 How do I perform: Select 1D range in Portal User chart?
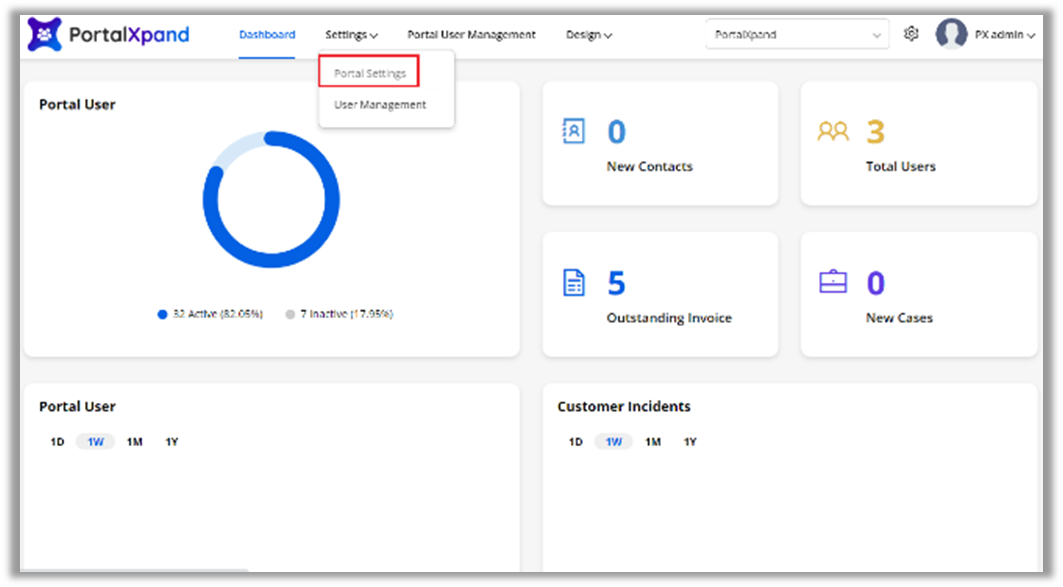pyautogui.click(x=57, y=442)
